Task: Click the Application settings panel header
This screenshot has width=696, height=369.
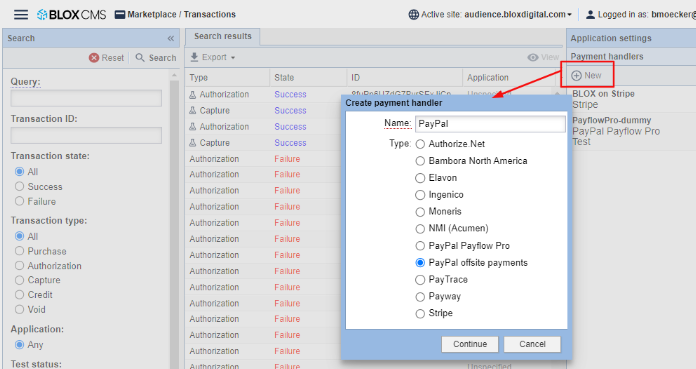Action: pos(631,38)
